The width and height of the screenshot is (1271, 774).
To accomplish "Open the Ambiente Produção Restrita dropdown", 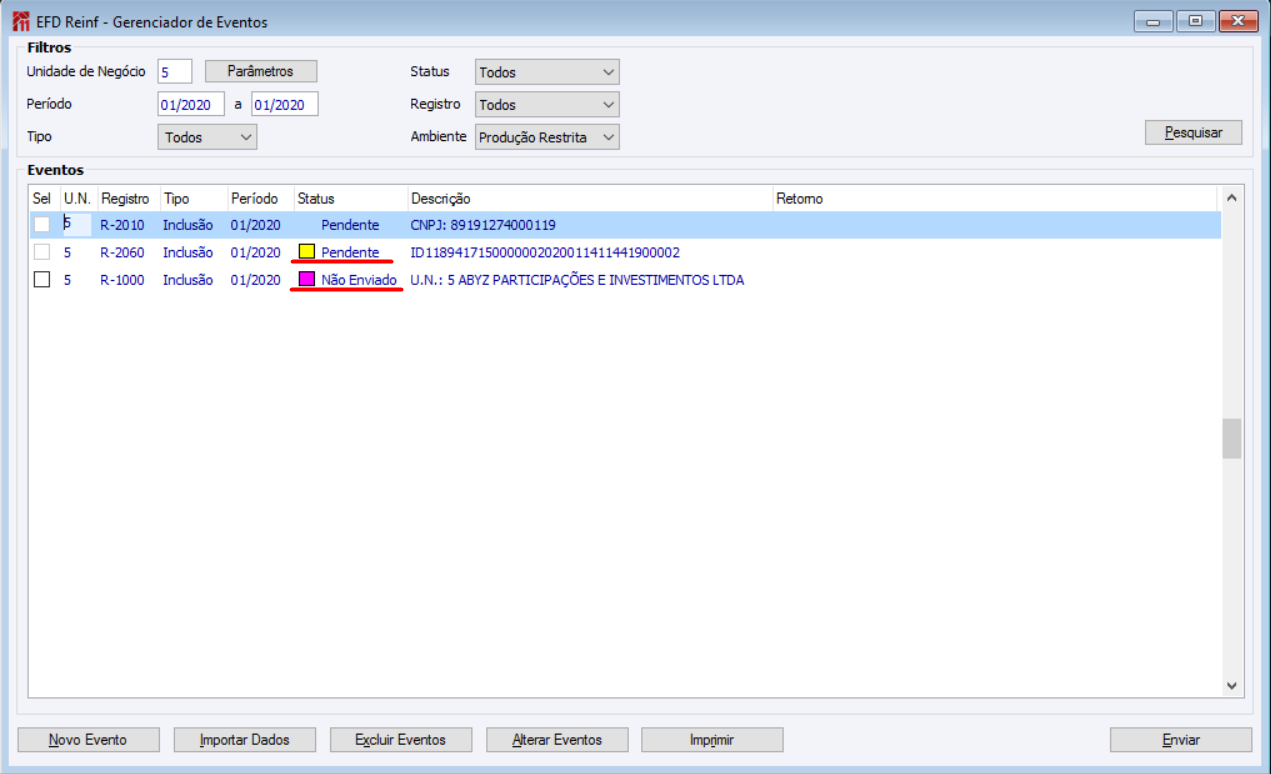I will 547,137.
